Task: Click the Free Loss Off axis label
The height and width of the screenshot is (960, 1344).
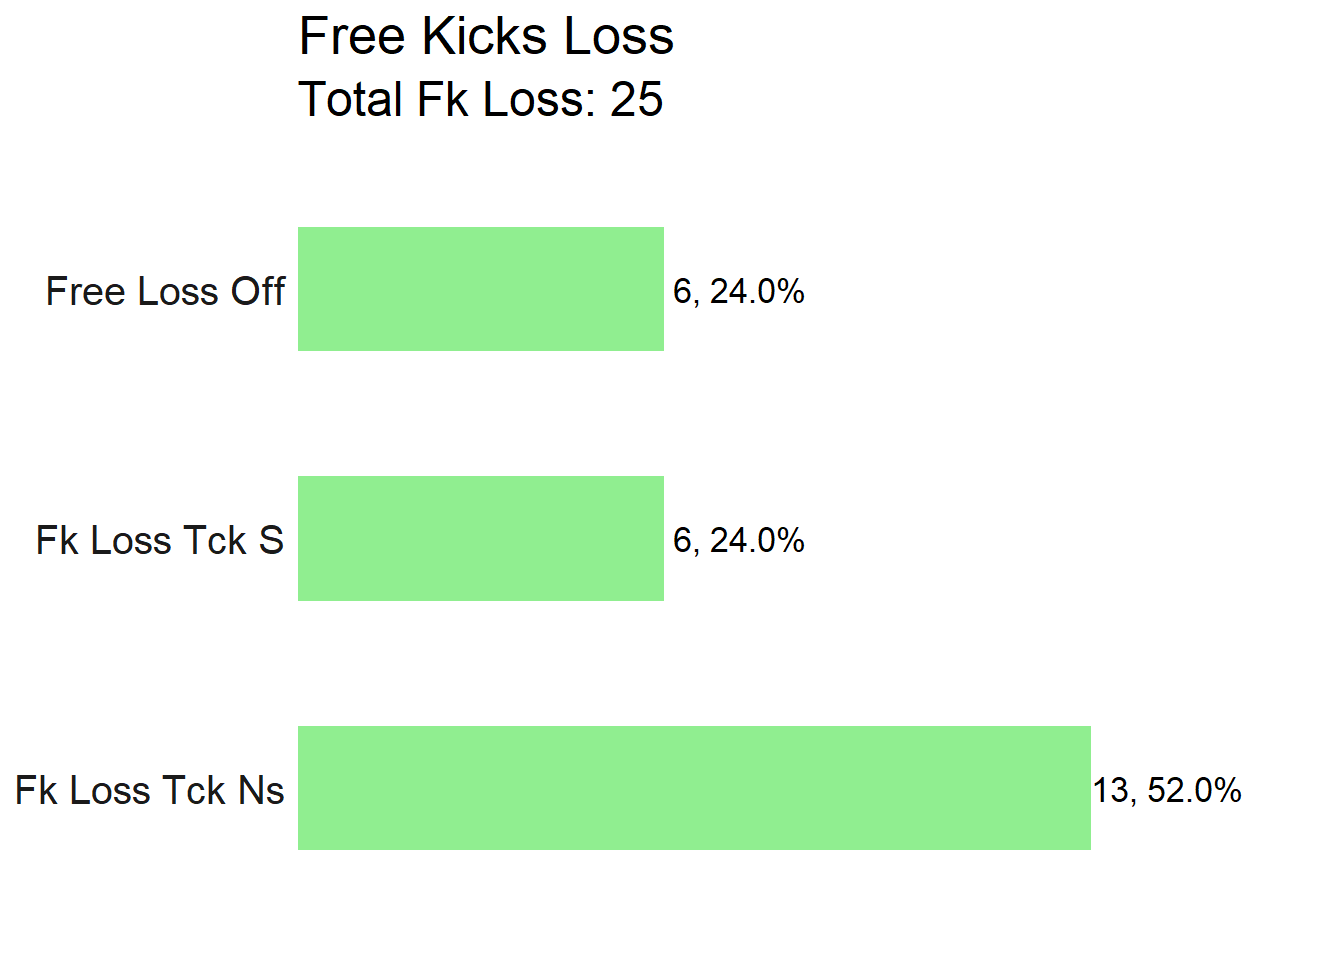Action: coord(166,291)
